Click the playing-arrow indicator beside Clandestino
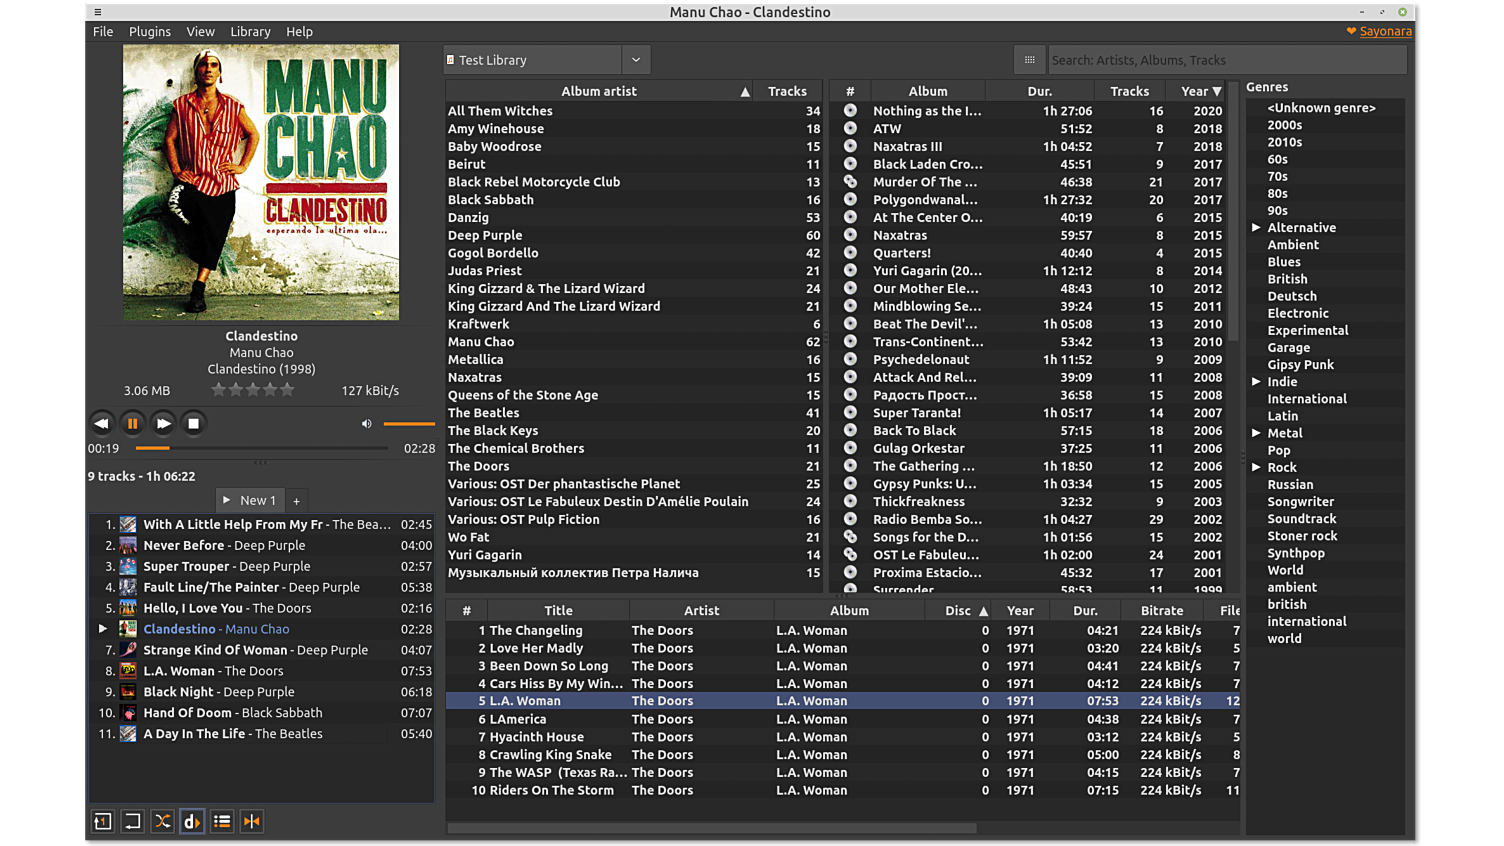 coord(103,629)
